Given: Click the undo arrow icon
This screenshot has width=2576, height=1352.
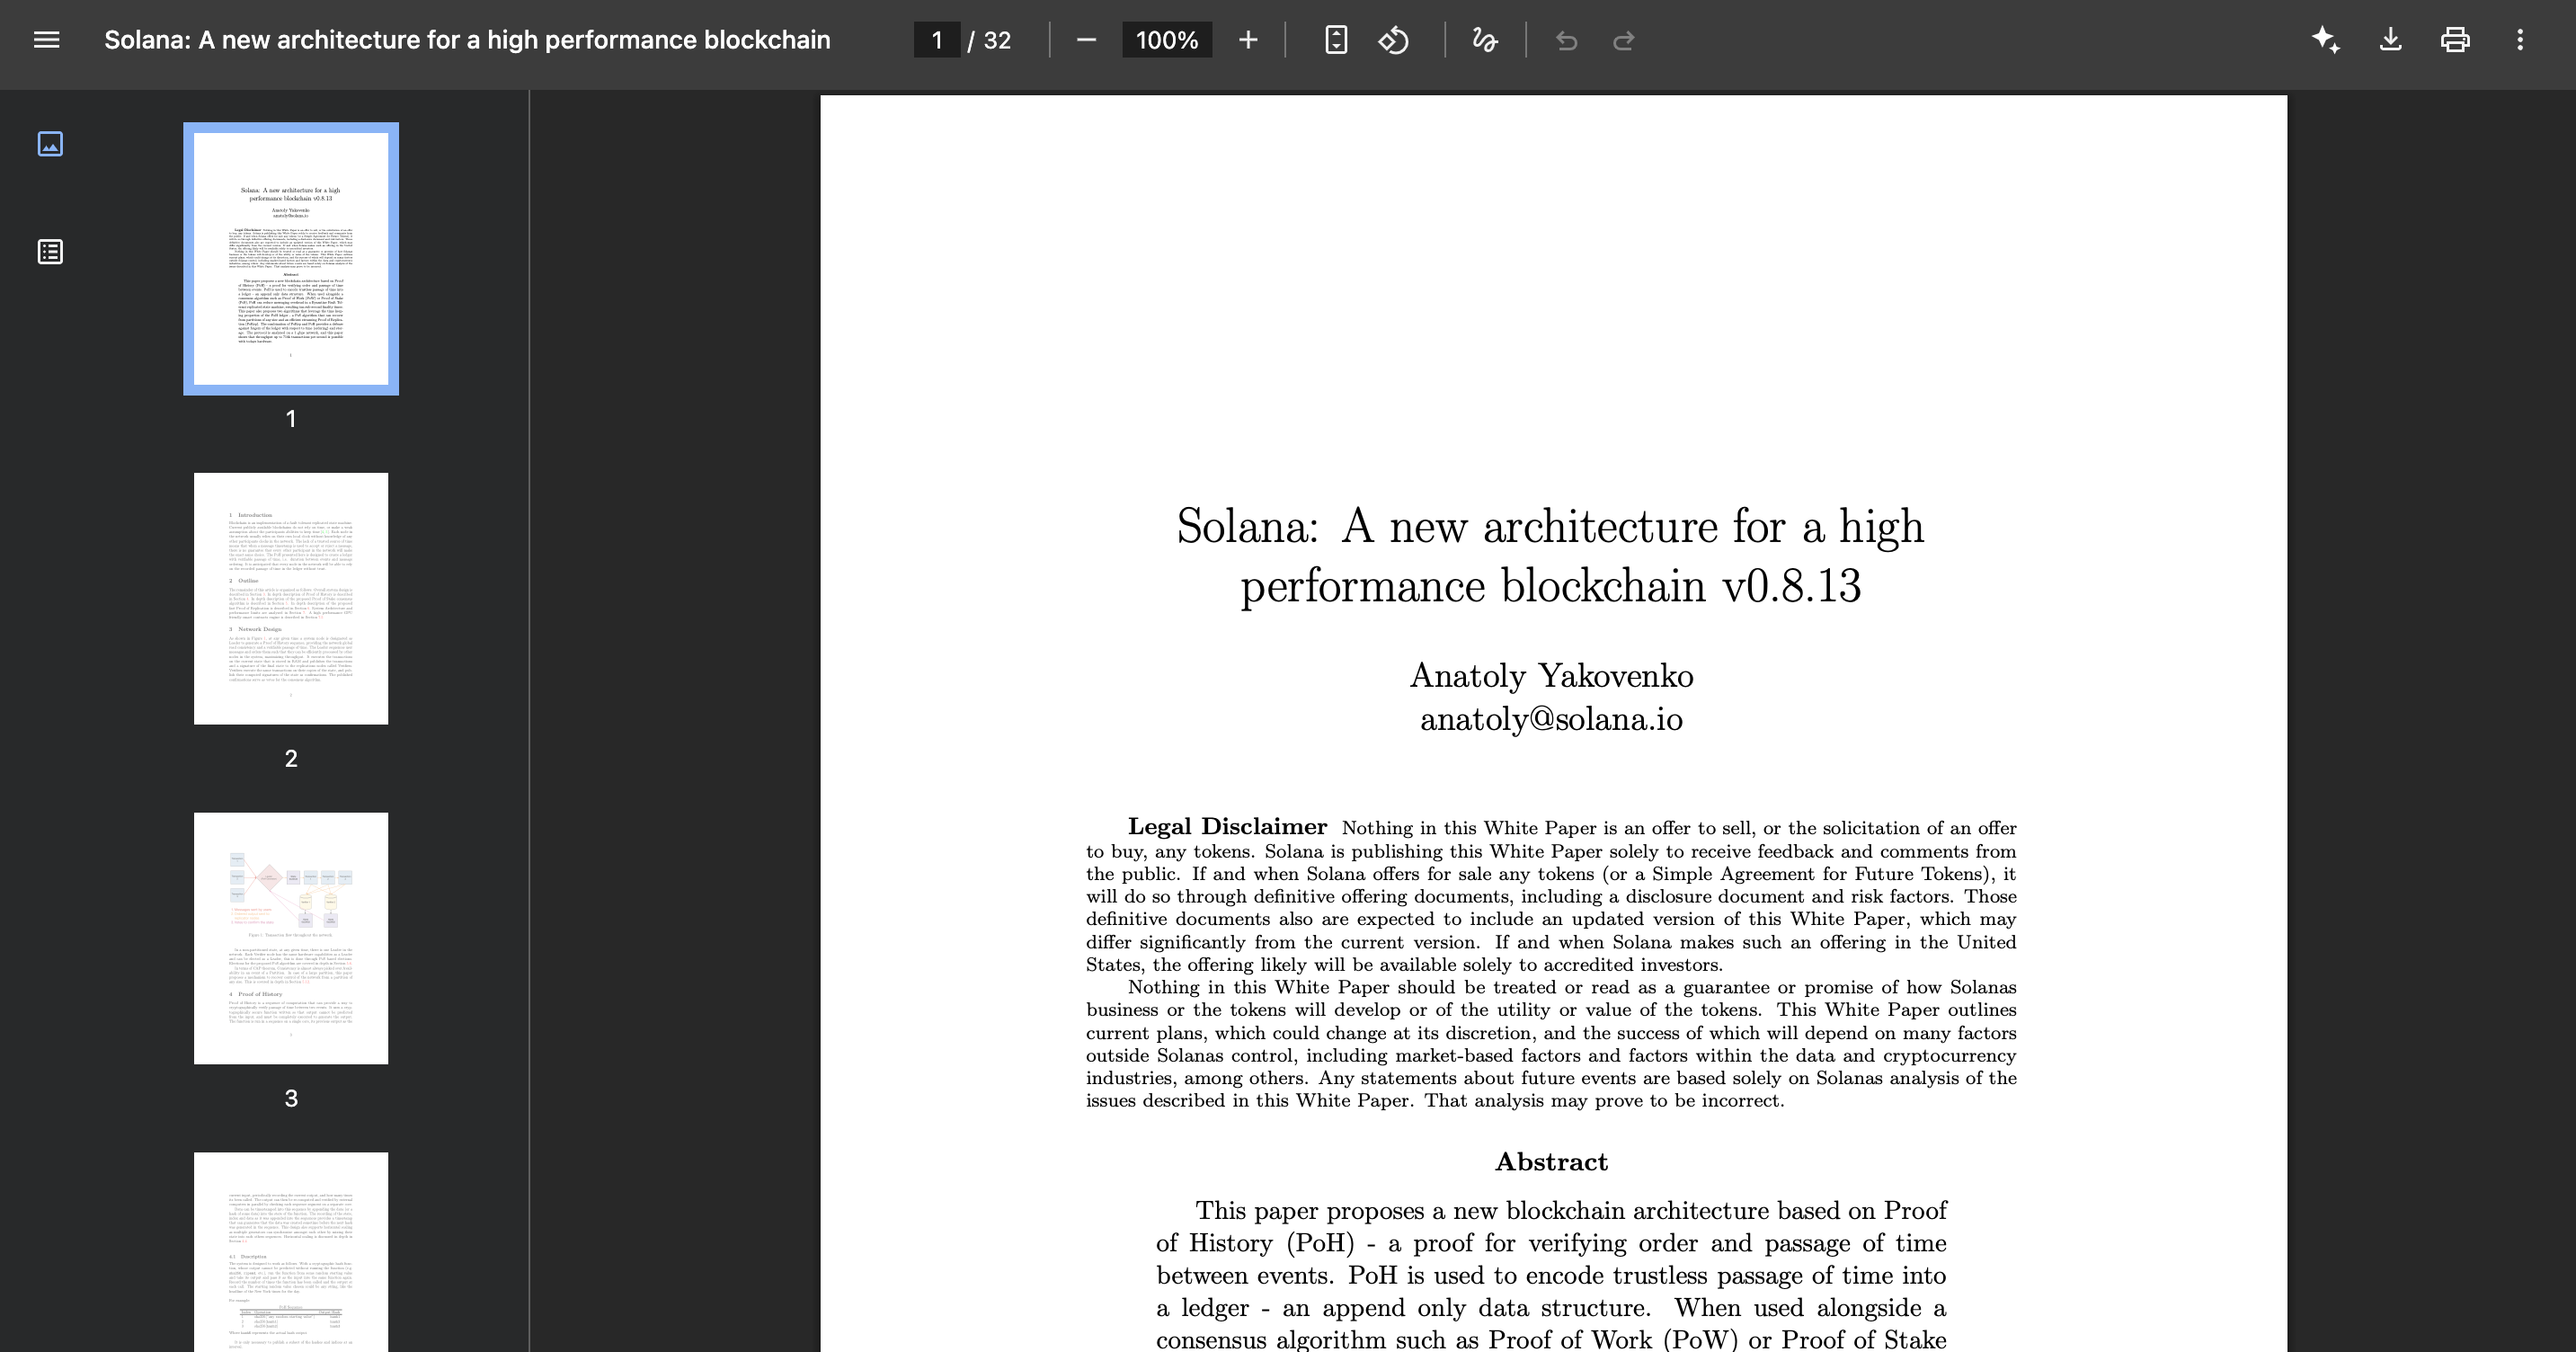Looking at the screenshot, I should 1566,40.
